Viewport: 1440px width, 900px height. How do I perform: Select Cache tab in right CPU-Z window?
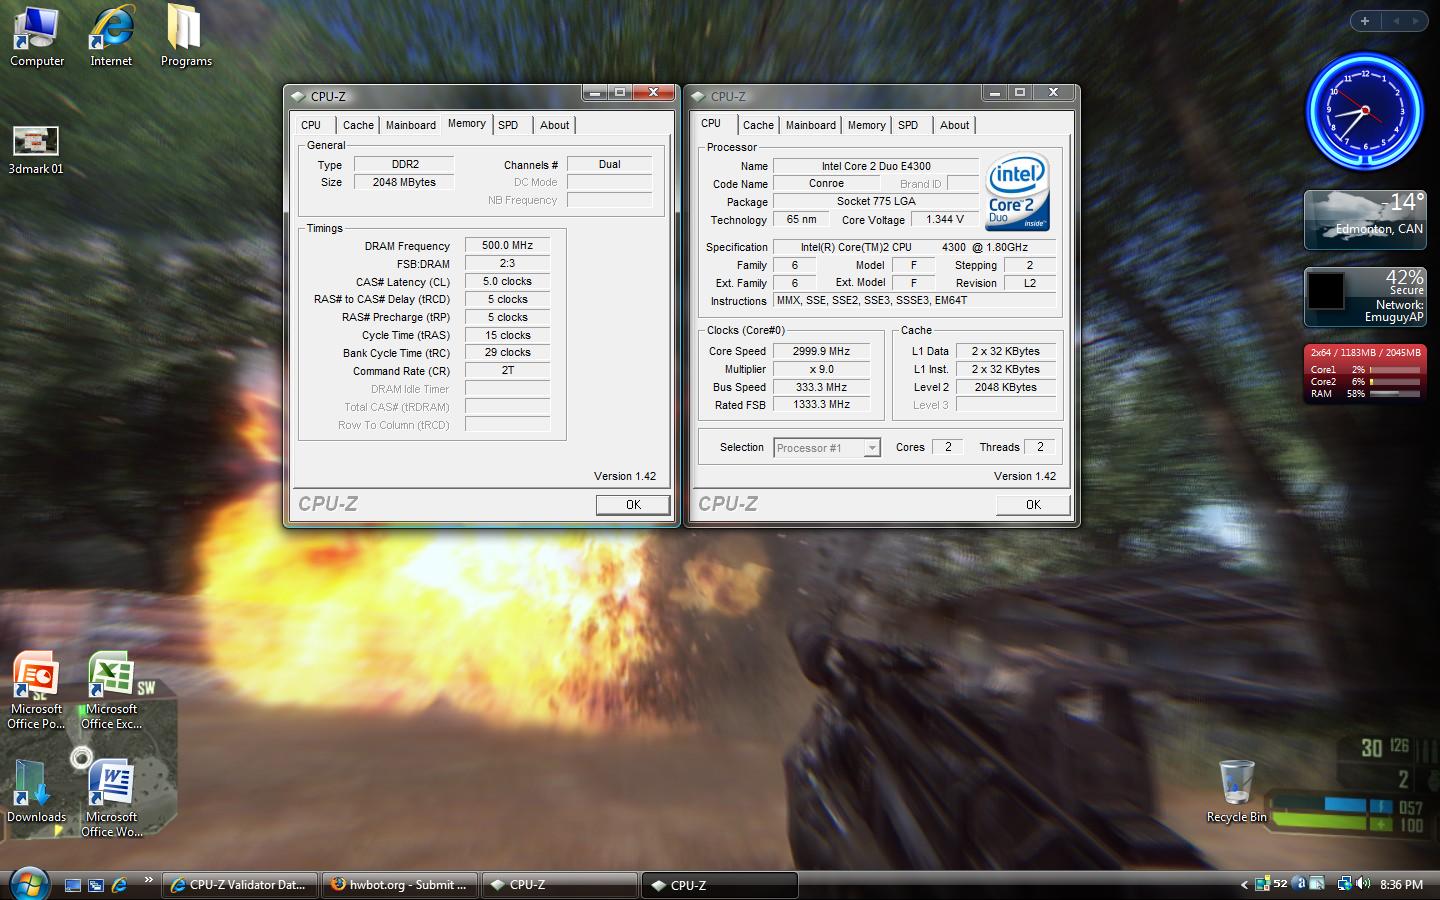click(x=758, y=125)
